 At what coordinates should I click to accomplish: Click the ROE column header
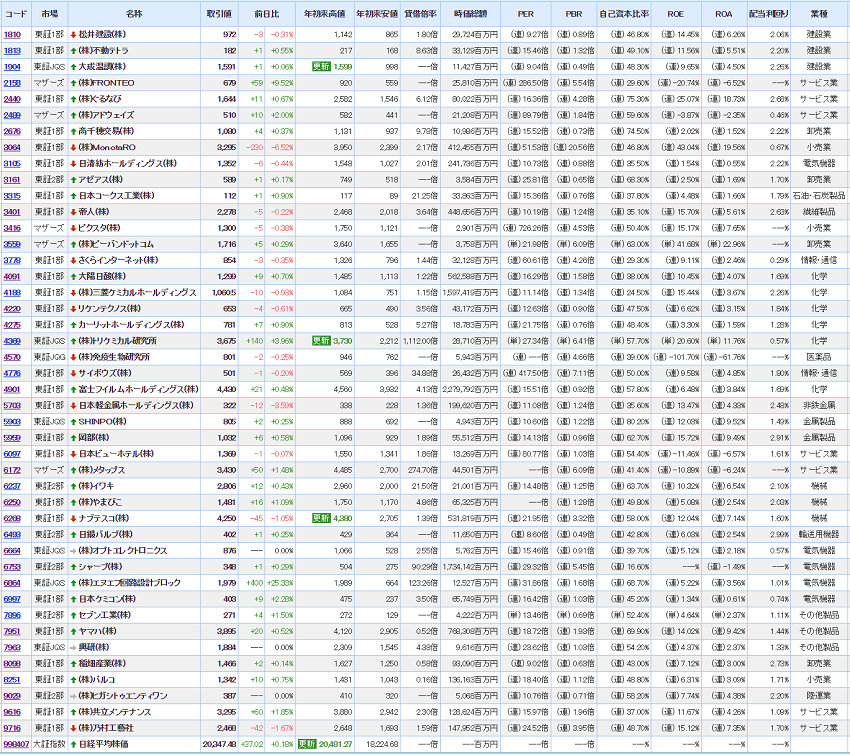point(675,14)
